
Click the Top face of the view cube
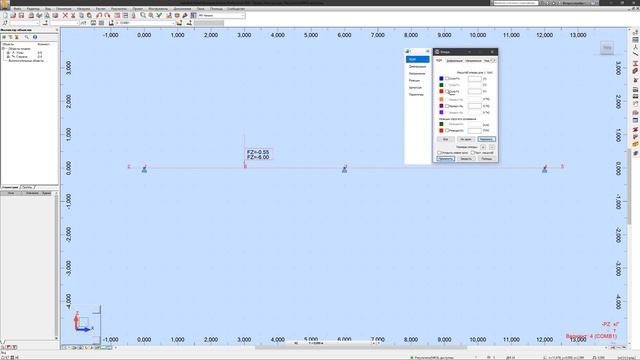point(607,48)
